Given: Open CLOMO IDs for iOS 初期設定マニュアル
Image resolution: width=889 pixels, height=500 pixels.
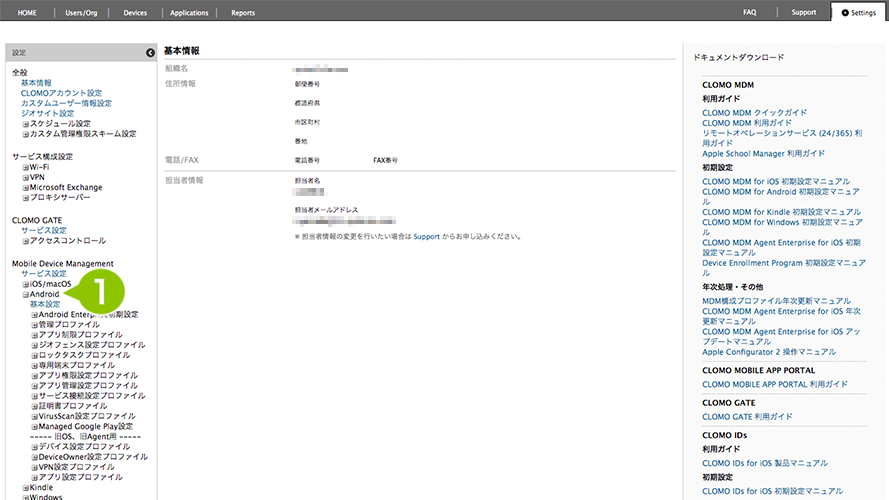Looking at the screenshot, I should 772,491.
